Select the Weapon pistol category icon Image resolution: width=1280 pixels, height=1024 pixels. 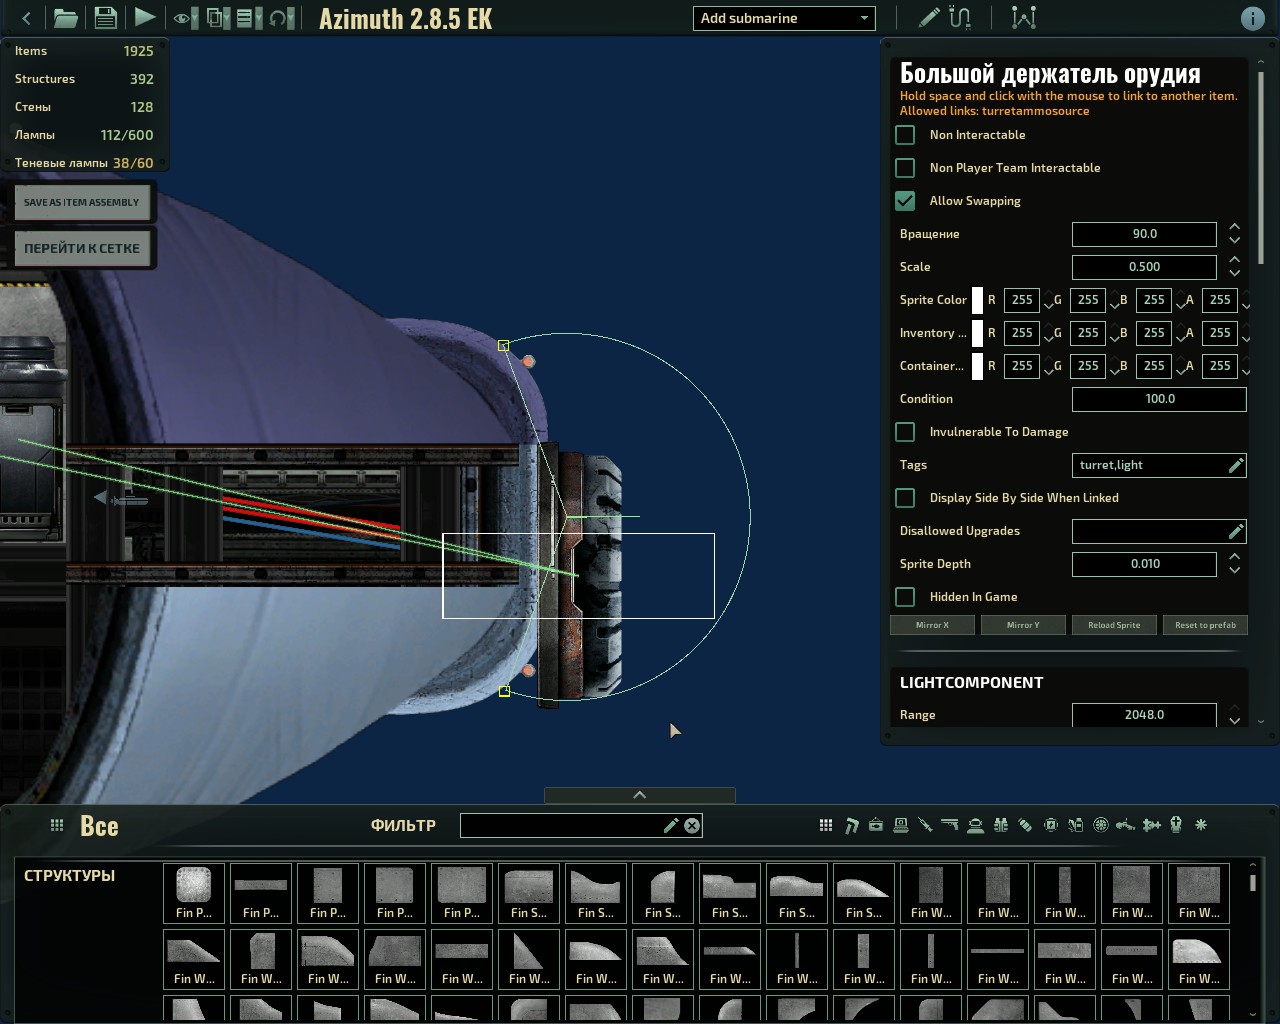point(950,825)
